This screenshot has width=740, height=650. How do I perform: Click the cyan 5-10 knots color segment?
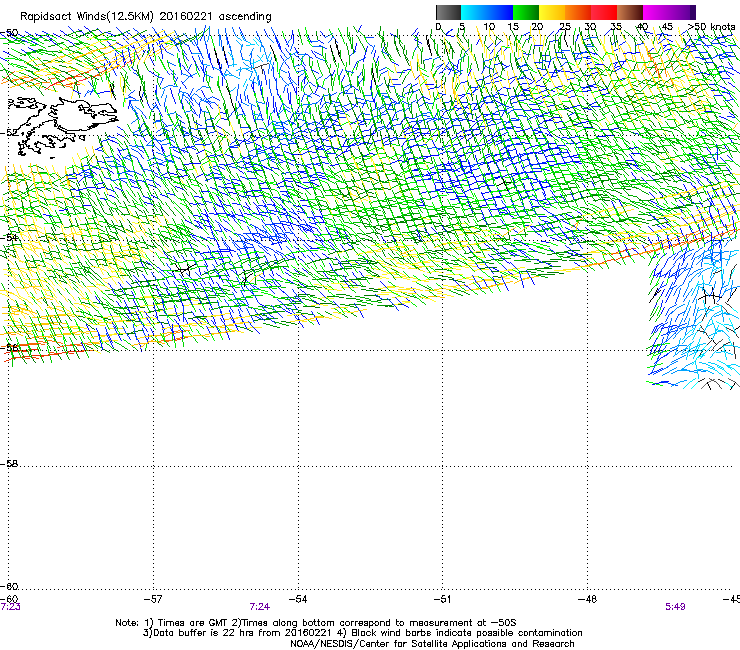click(x=474, y=12)
